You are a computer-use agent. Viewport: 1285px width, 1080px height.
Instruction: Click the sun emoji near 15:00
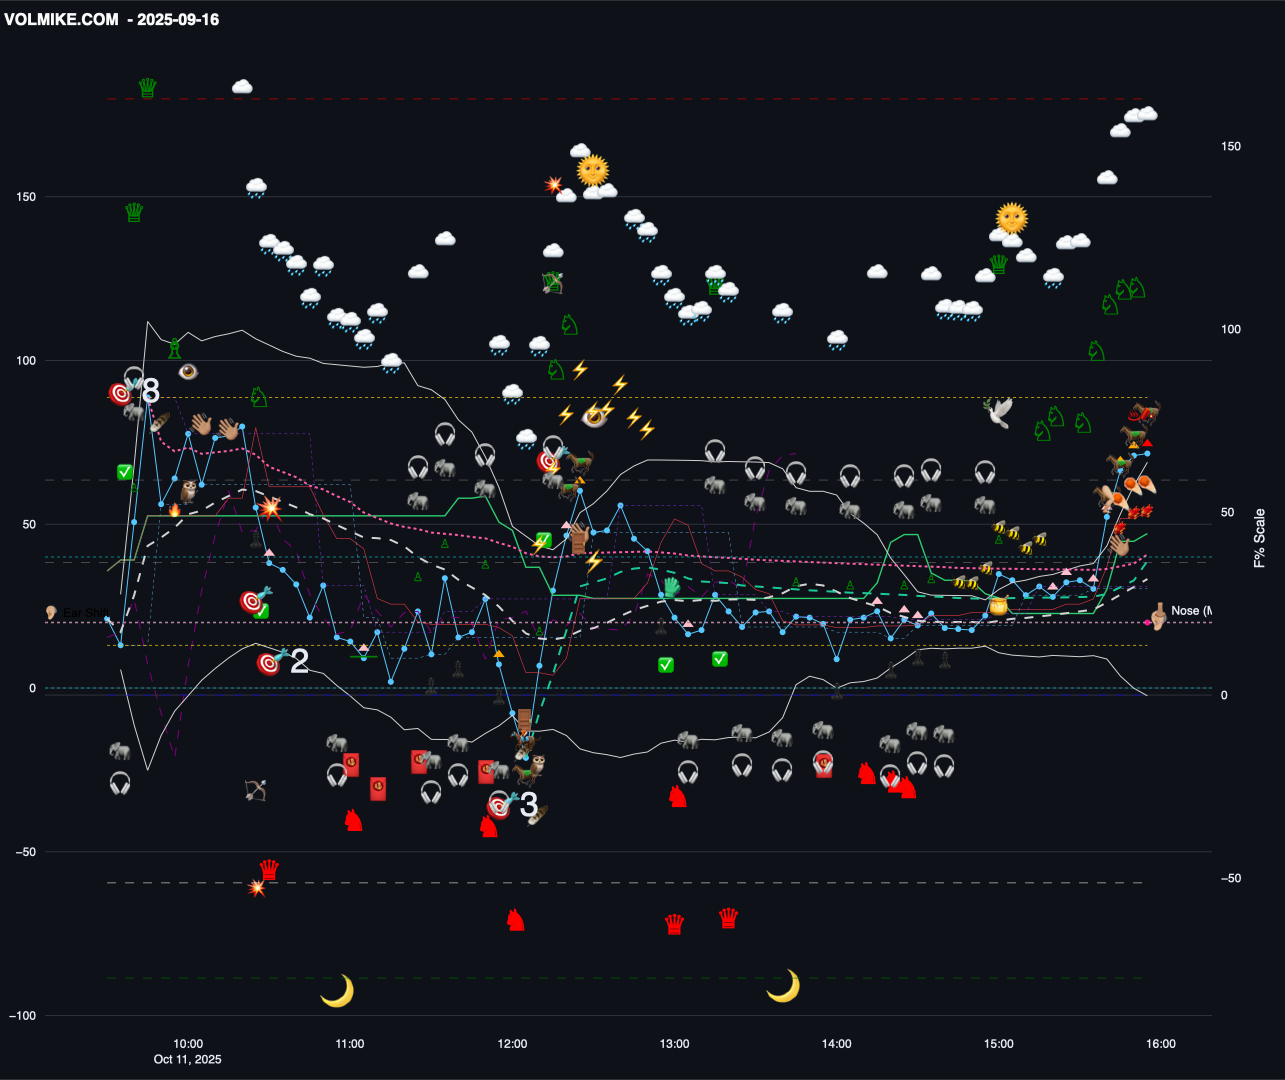click(1012, 218)
